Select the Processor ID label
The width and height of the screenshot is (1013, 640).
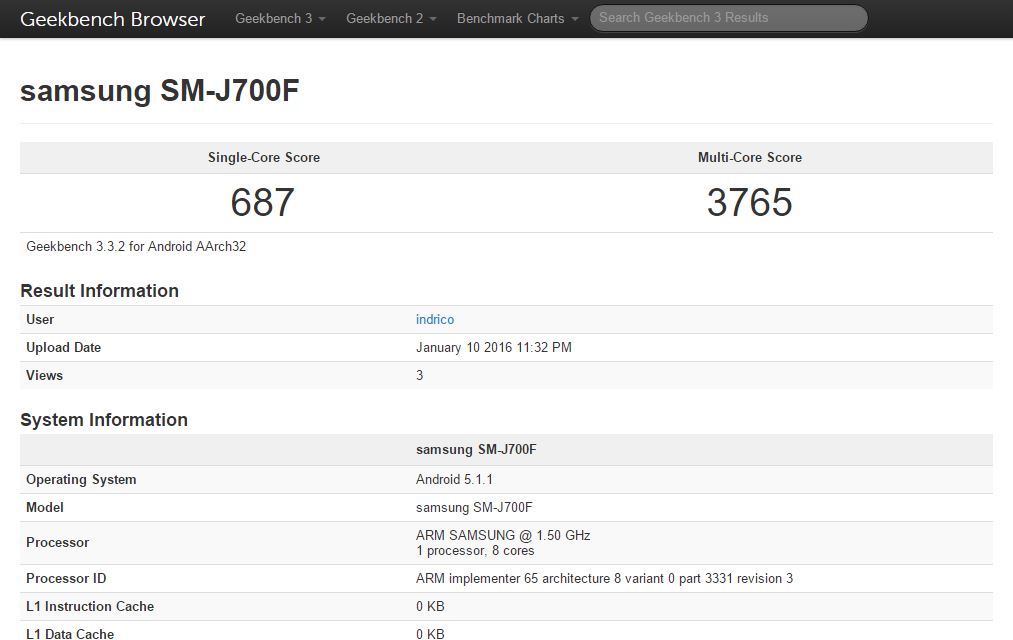pos(66,579)
